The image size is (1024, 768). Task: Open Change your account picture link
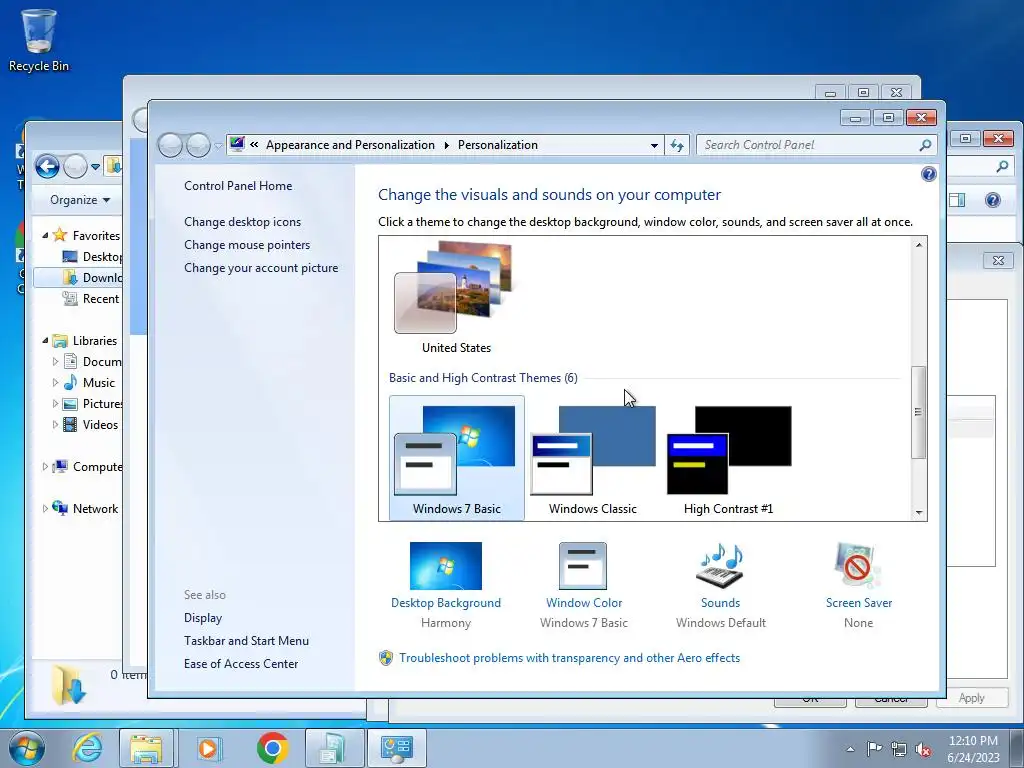pyautogui.click(x=261, y=268)
